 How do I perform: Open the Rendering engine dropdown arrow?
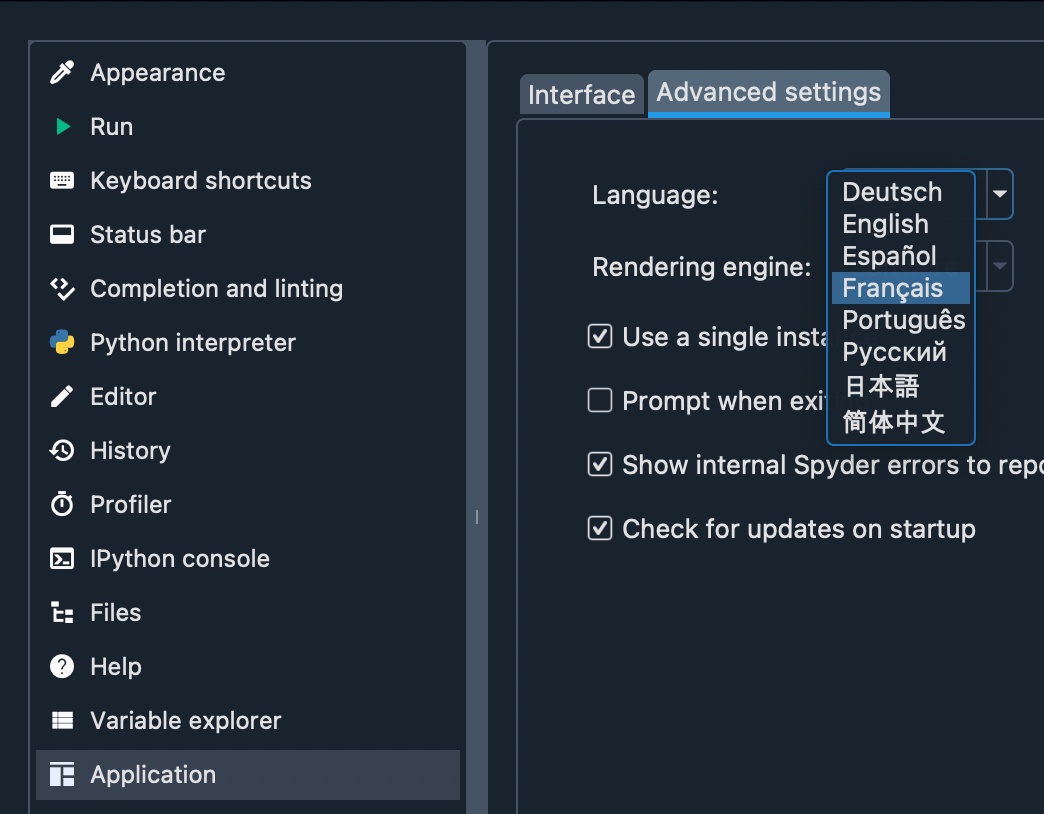pos(999,267)
